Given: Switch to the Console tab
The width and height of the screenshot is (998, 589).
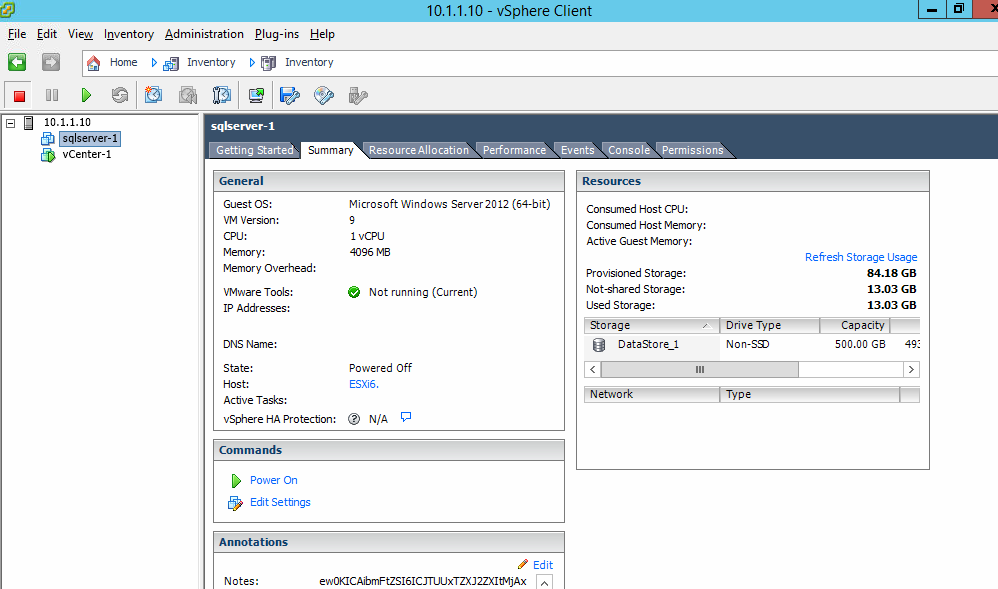Looking at the screenshot, I should click(x=629, y=150).
